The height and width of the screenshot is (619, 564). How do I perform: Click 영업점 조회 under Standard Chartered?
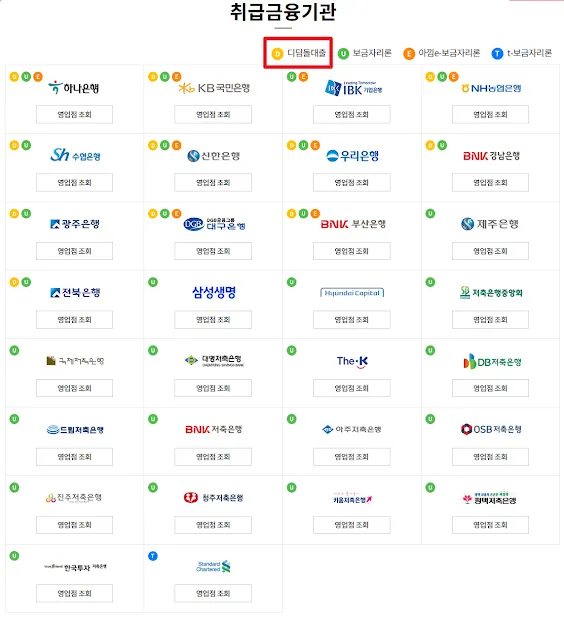213,593
